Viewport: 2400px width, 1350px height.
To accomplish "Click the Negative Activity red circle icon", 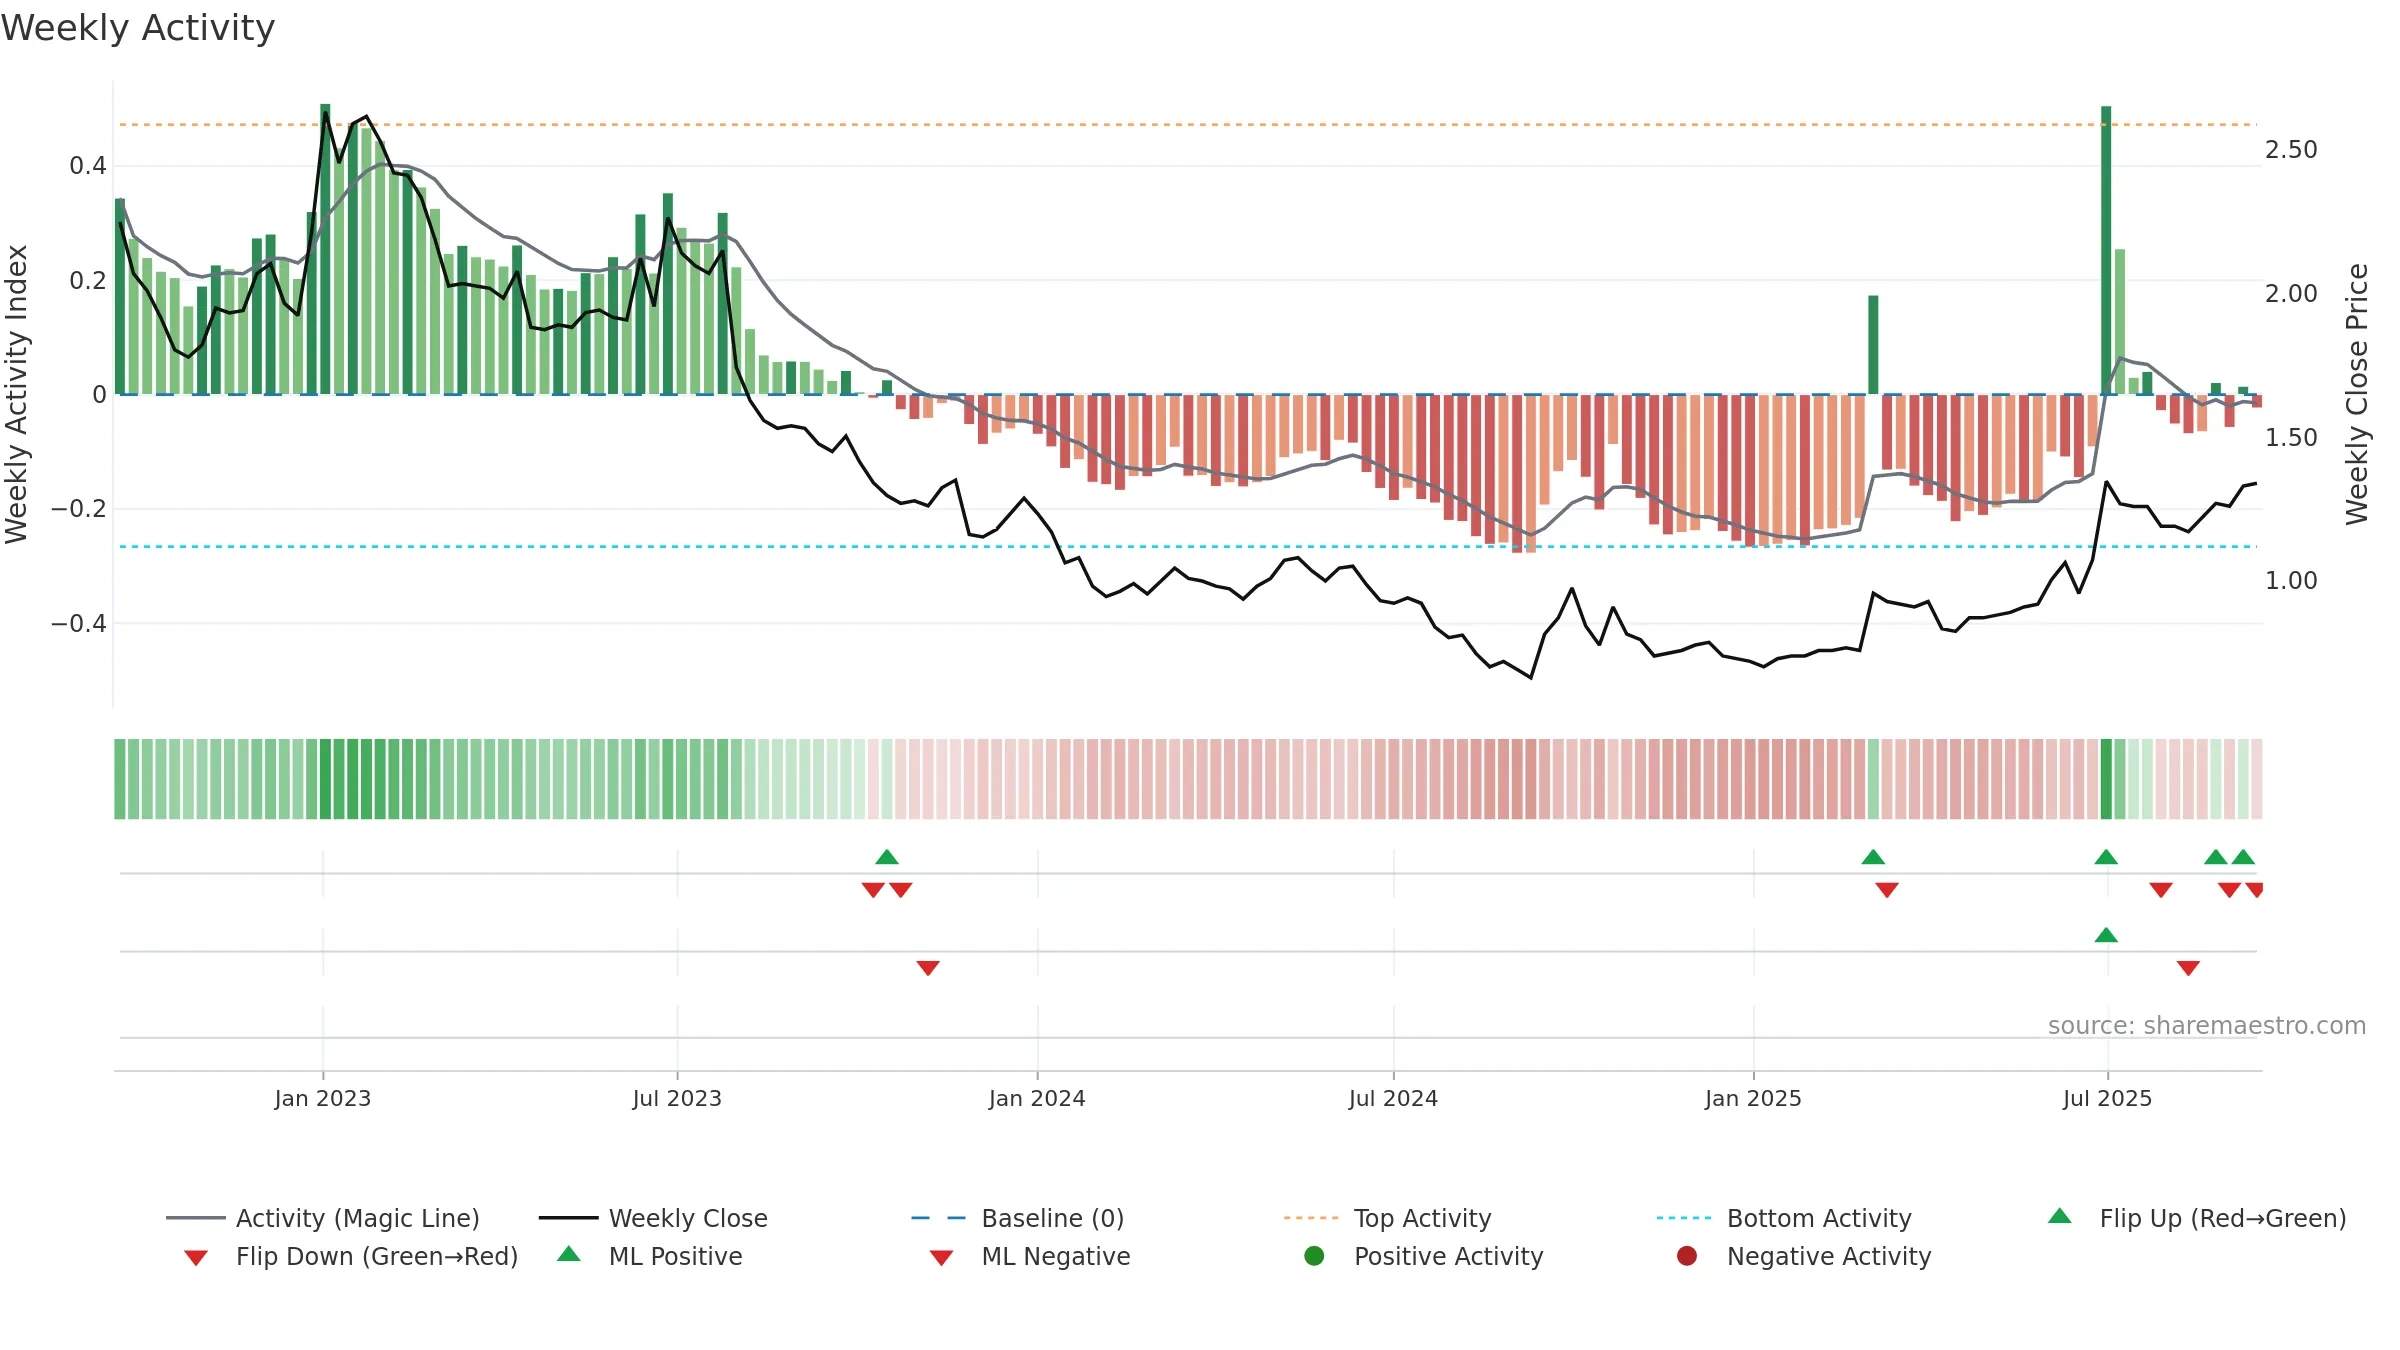I will tap(1687, 1256).
